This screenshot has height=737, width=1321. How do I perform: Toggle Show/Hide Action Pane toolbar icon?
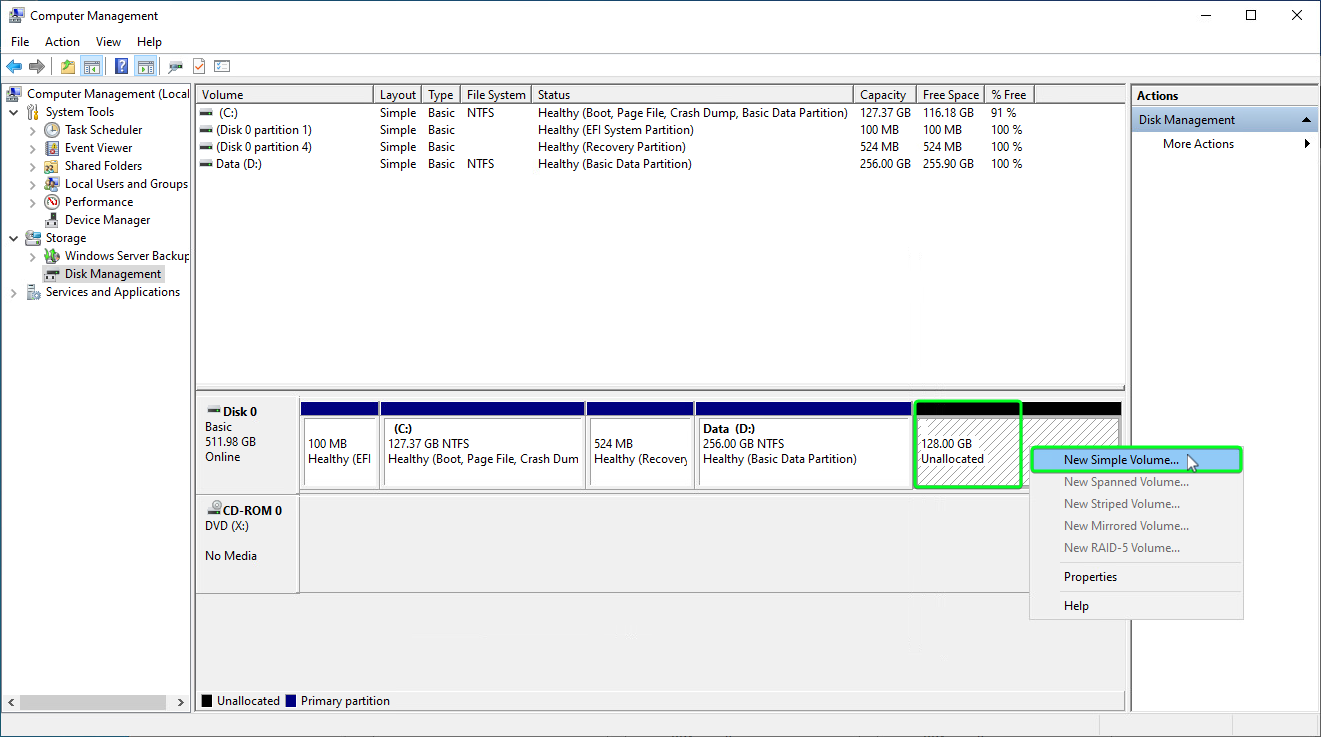145,67
